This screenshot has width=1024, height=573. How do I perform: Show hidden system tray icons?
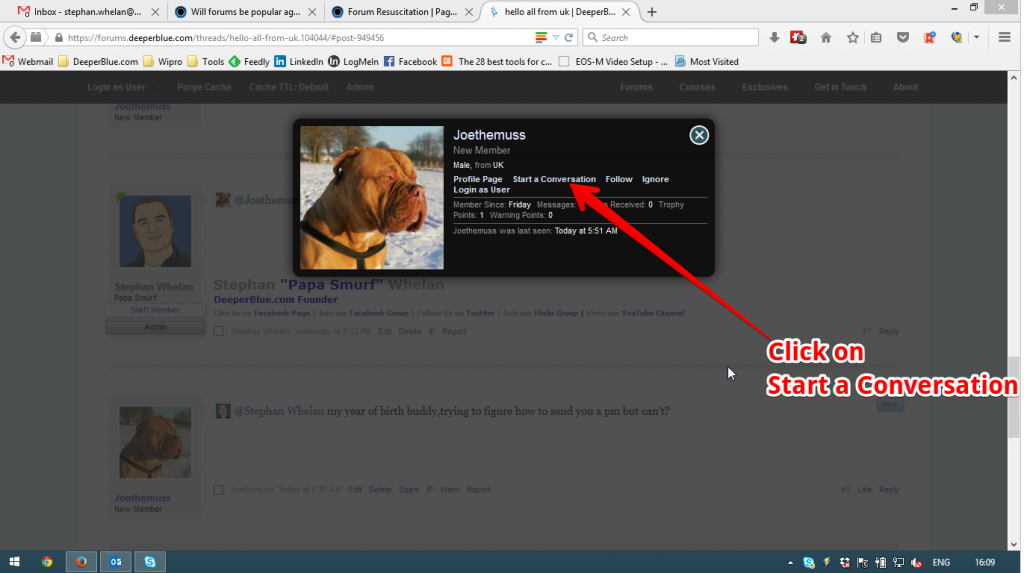point(790,563)
